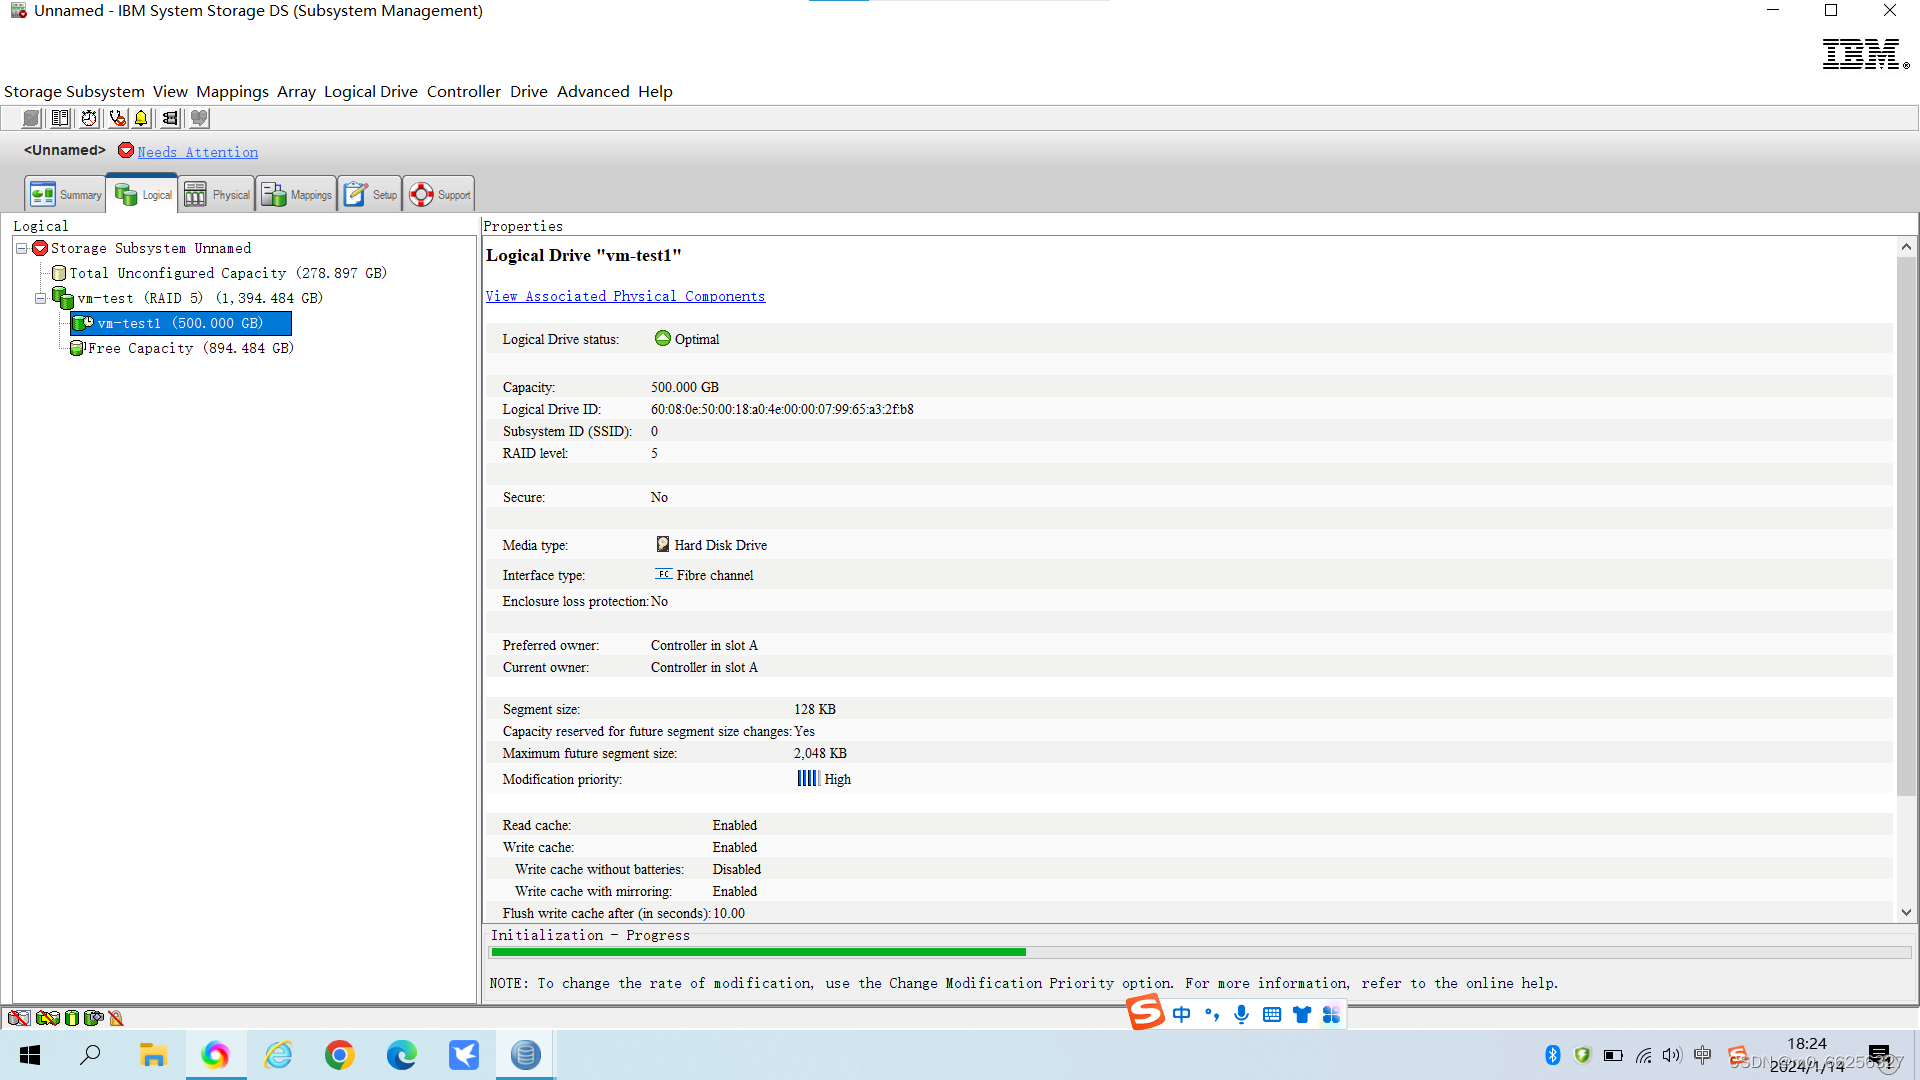This screenshot has height=1080, width=1920.
Task: Click the heart-shaped rightmost toolbar icon
Action: click(198, 118)
